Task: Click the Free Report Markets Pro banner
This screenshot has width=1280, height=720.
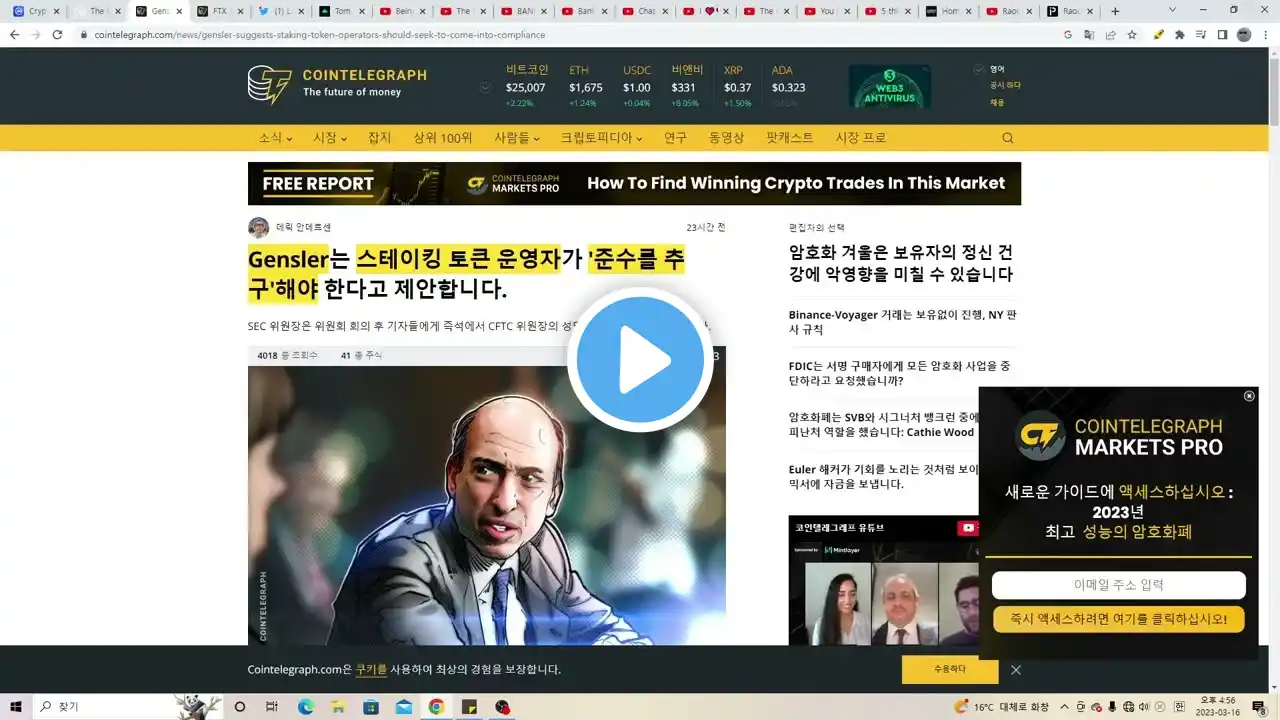Action: pyautogui.click(x=634, y=183)
